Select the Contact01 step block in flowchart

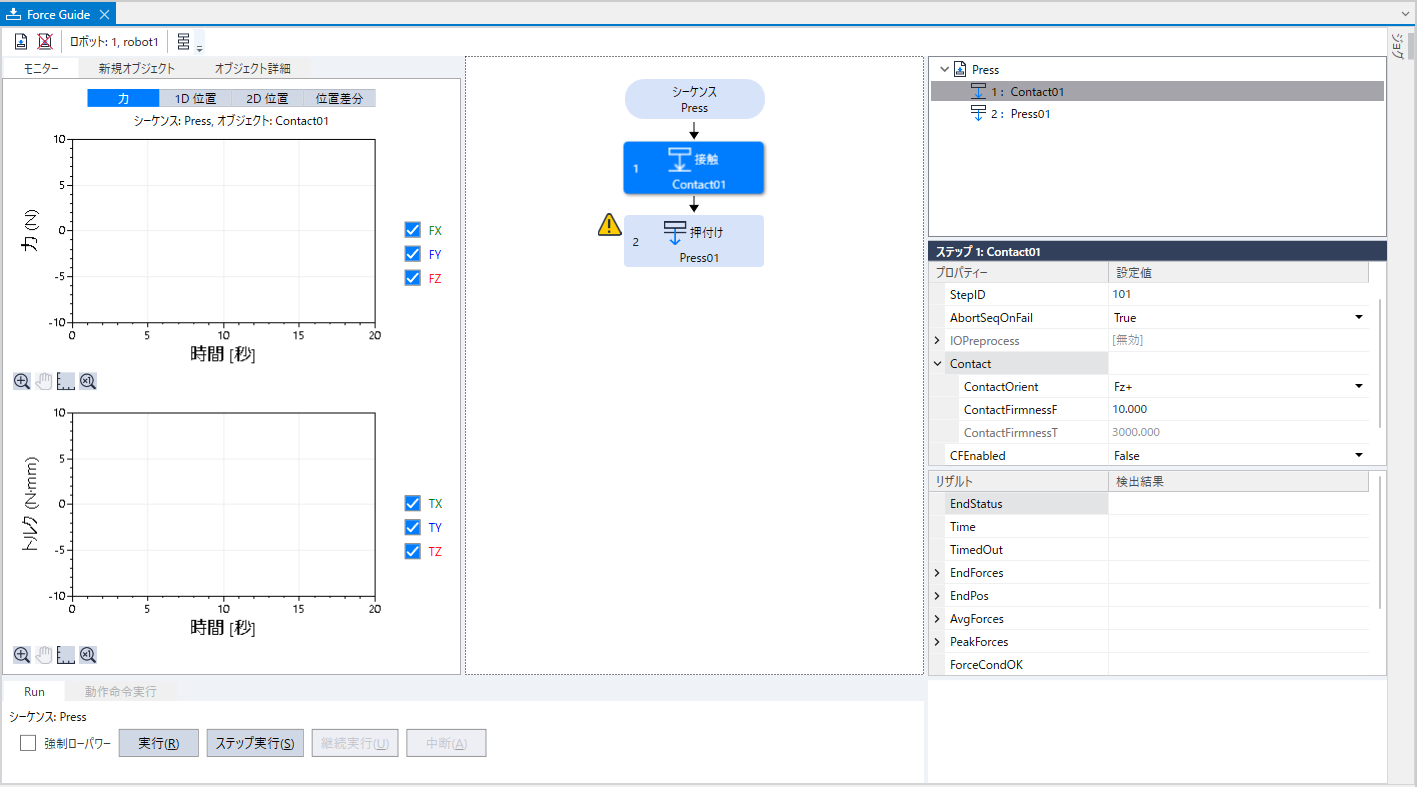click(x=693, y=167)
